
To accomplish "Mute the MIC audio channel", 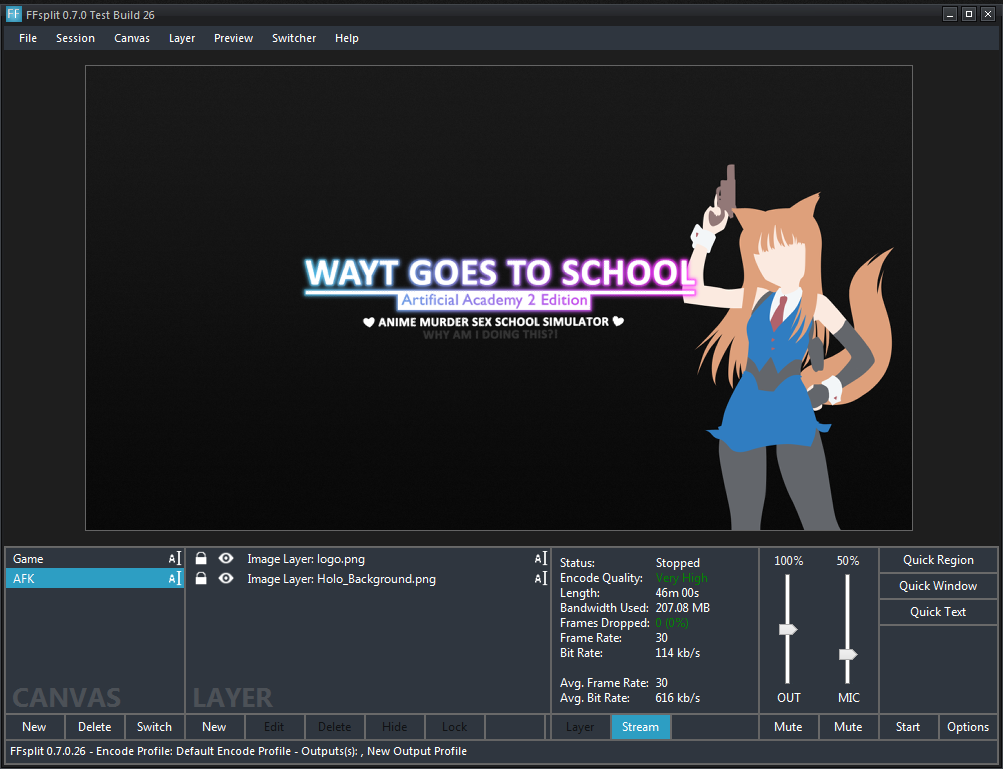I will 848,727.
